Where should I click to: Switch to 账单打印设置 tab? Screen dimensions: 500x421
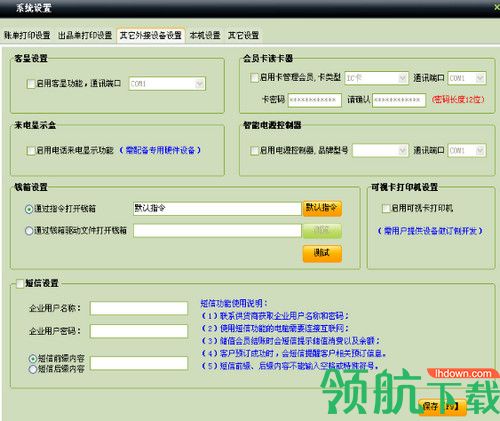pyautogui.click(x=27, y=35)
